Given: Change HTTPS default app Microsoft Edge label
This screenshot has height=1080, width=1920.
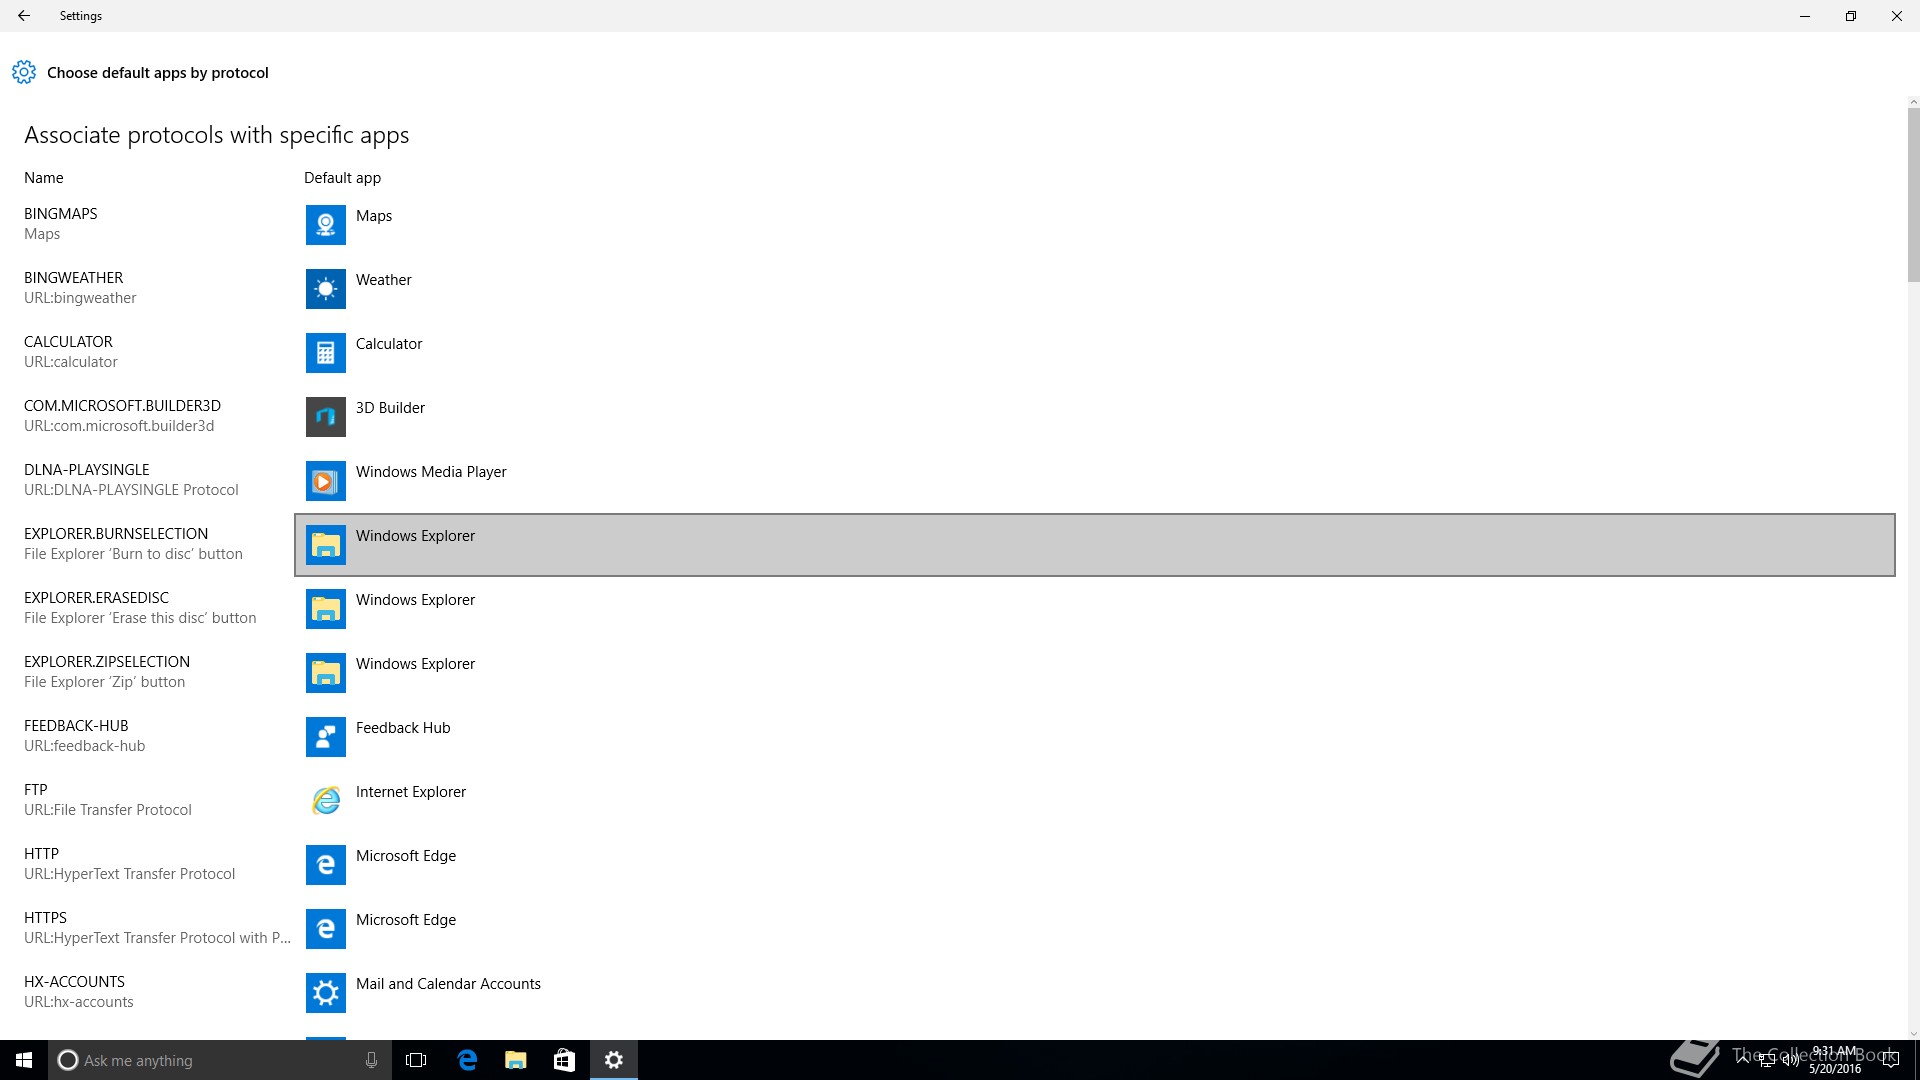Looking at the screenshot, I should pyautogui.click(x=406, y=920).
